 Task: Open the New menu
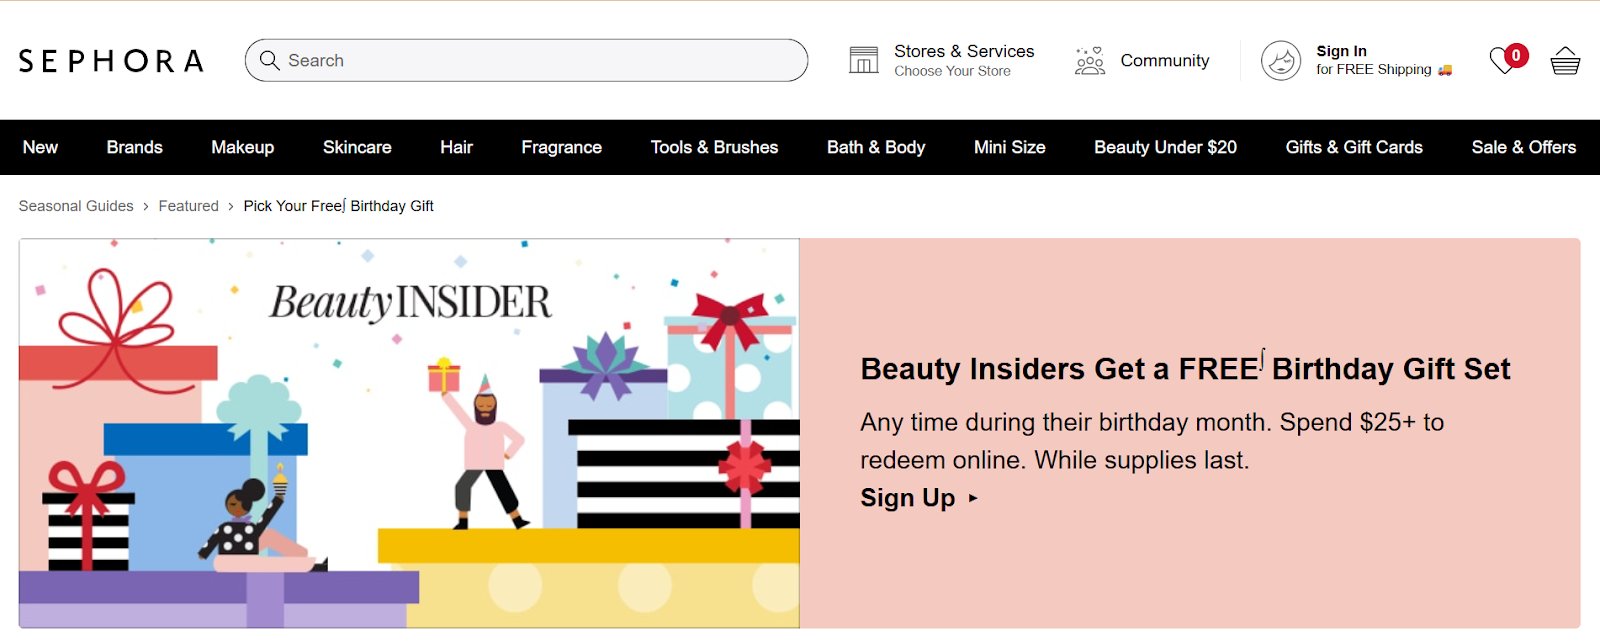[40, 147]
